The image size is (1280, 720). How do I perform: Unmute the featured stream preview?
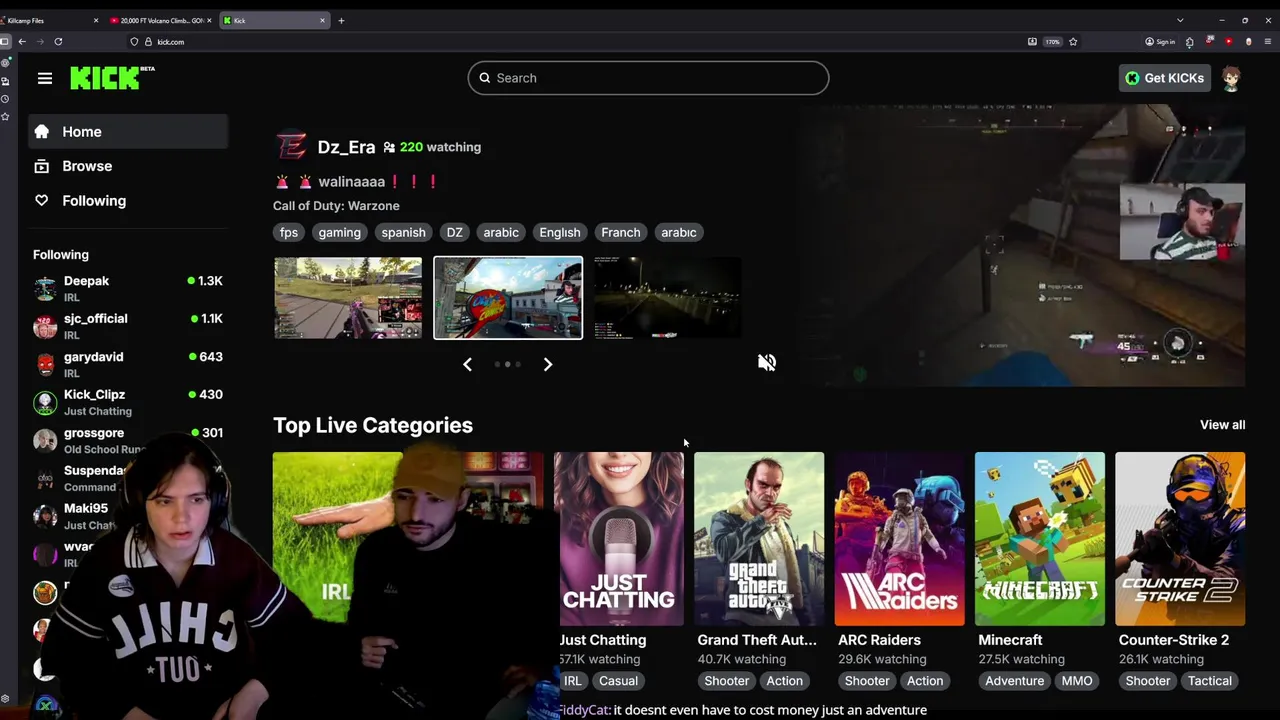tap(767, 363)
